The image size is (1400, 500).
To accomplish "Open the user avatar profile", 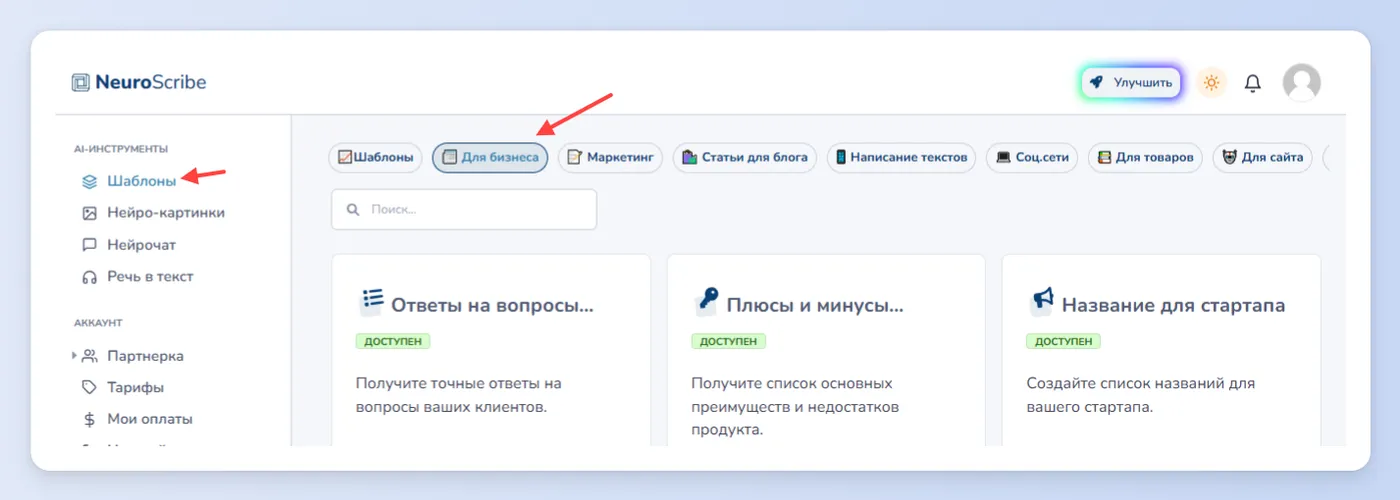I will [x=1301, y=83].
